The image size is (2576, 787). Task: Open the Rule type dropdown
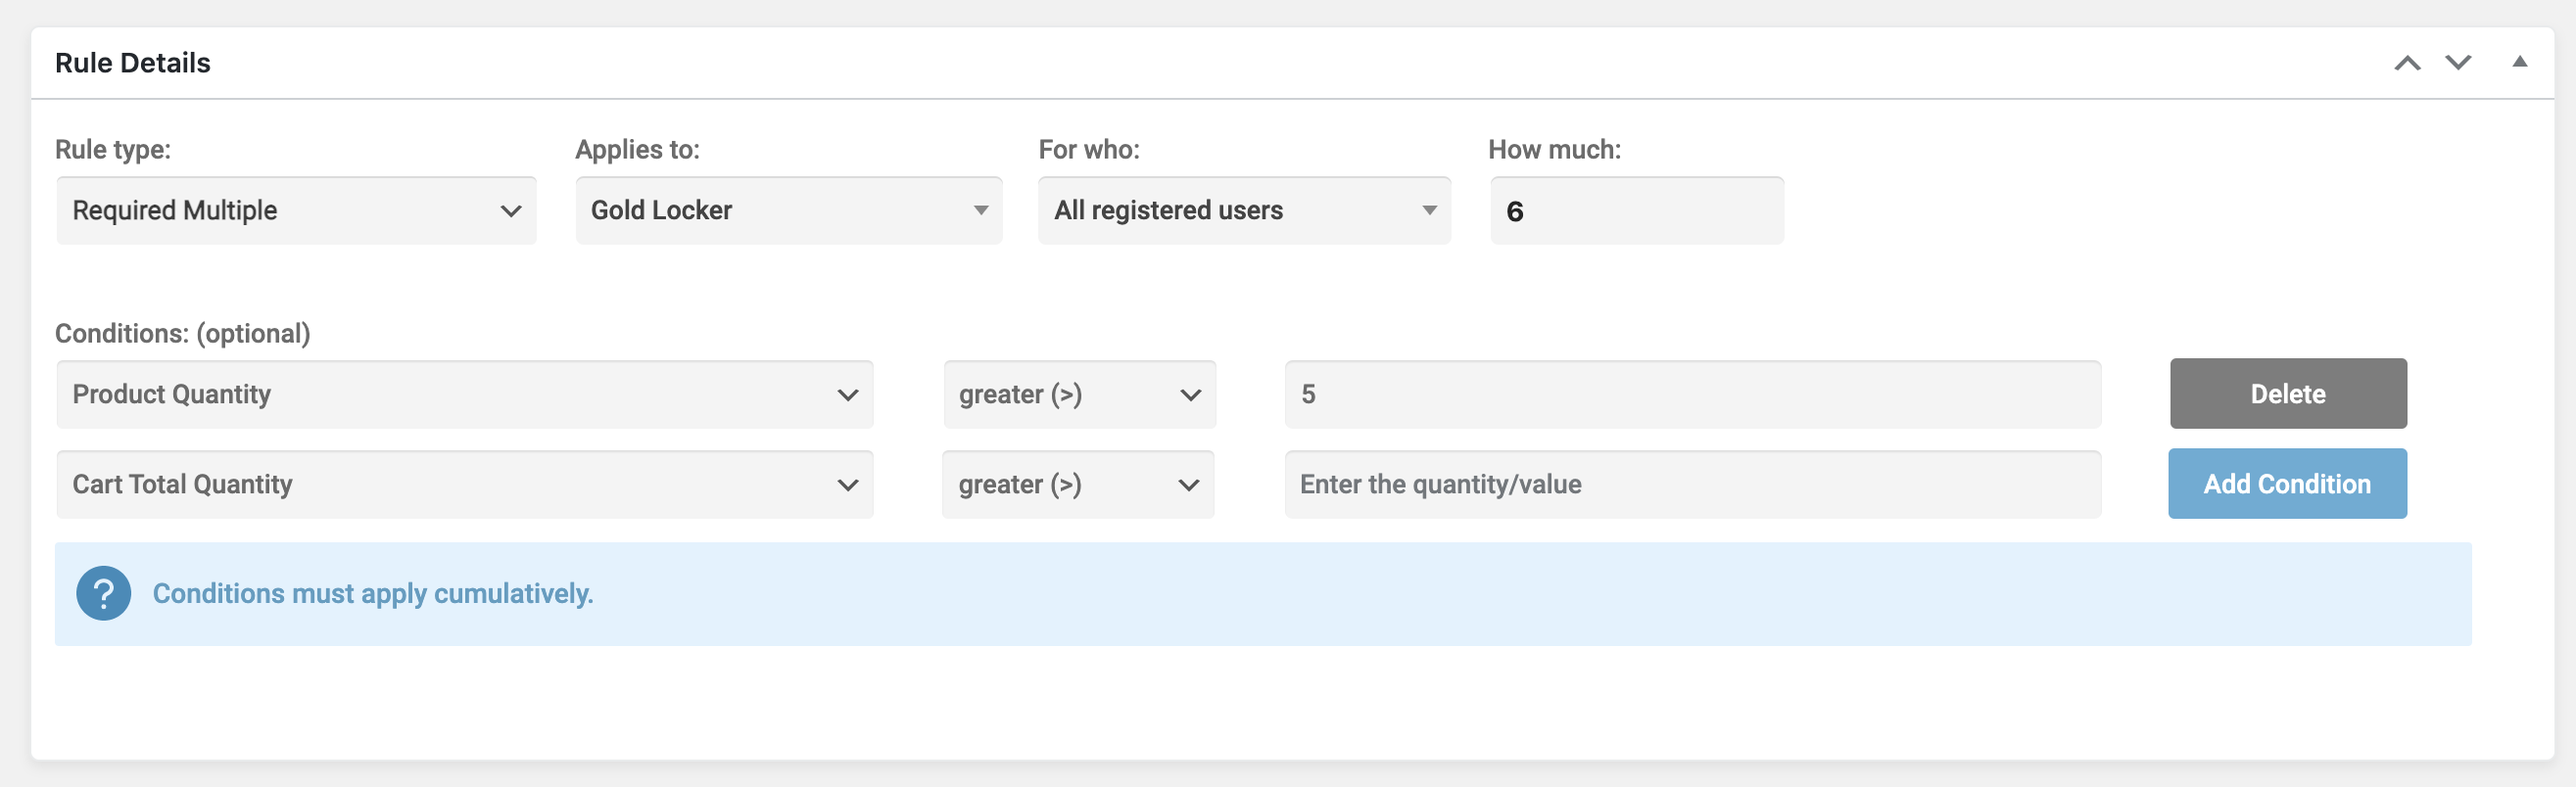click(296, 210)
